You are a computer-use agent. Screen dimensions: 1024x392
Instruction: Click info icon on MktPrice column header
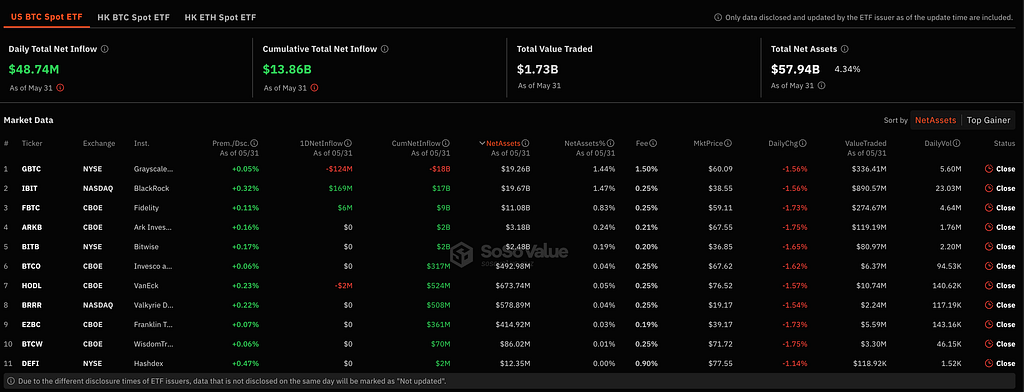click(x=728, y=143)
